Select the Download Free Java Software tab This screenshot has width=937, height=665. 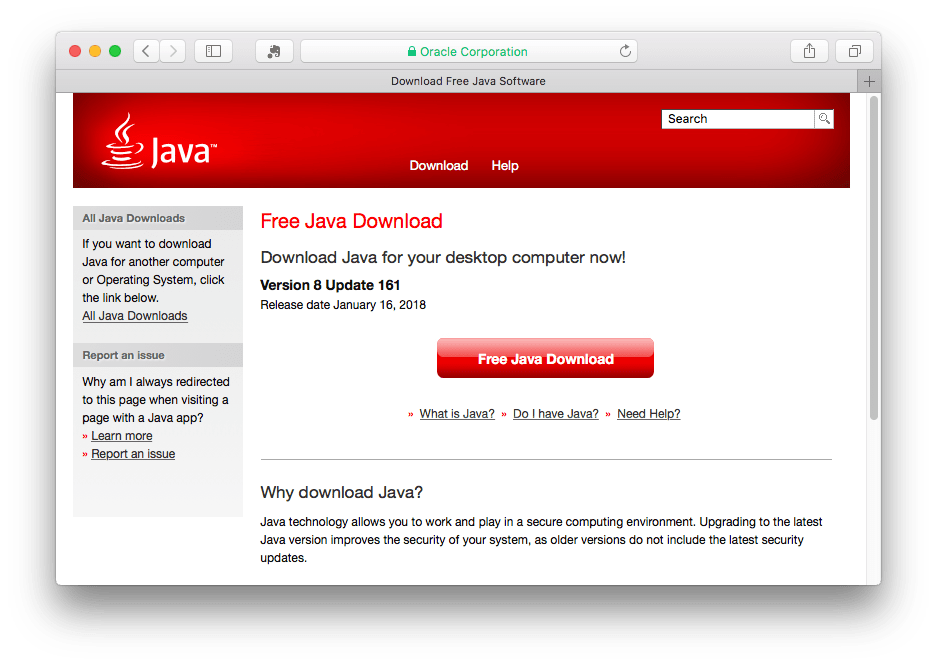coord(457,81)
